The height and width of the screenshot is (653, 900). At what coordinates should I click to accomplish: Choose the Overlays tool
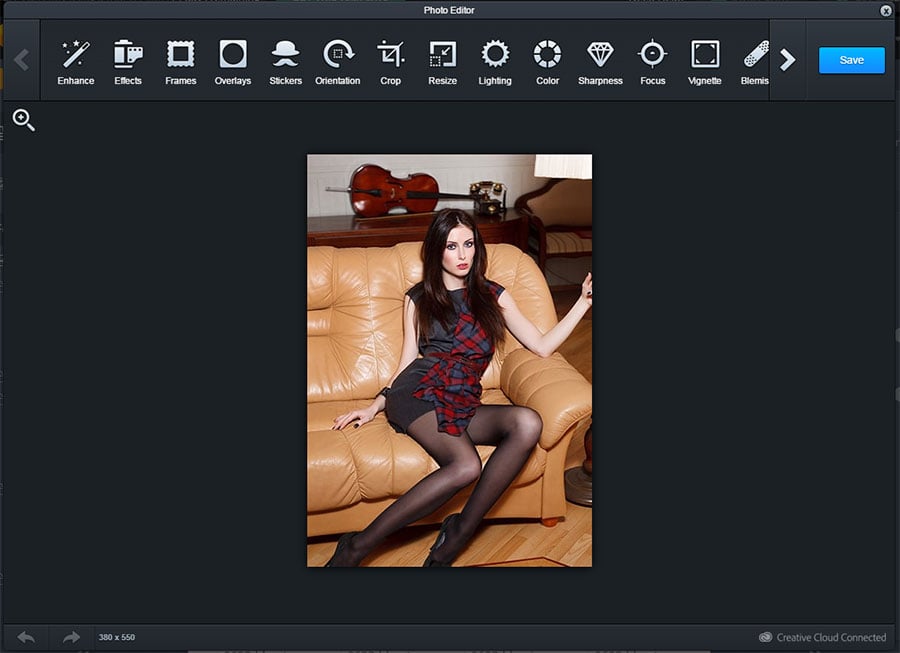pyautogui.click(x=233, y=61)
